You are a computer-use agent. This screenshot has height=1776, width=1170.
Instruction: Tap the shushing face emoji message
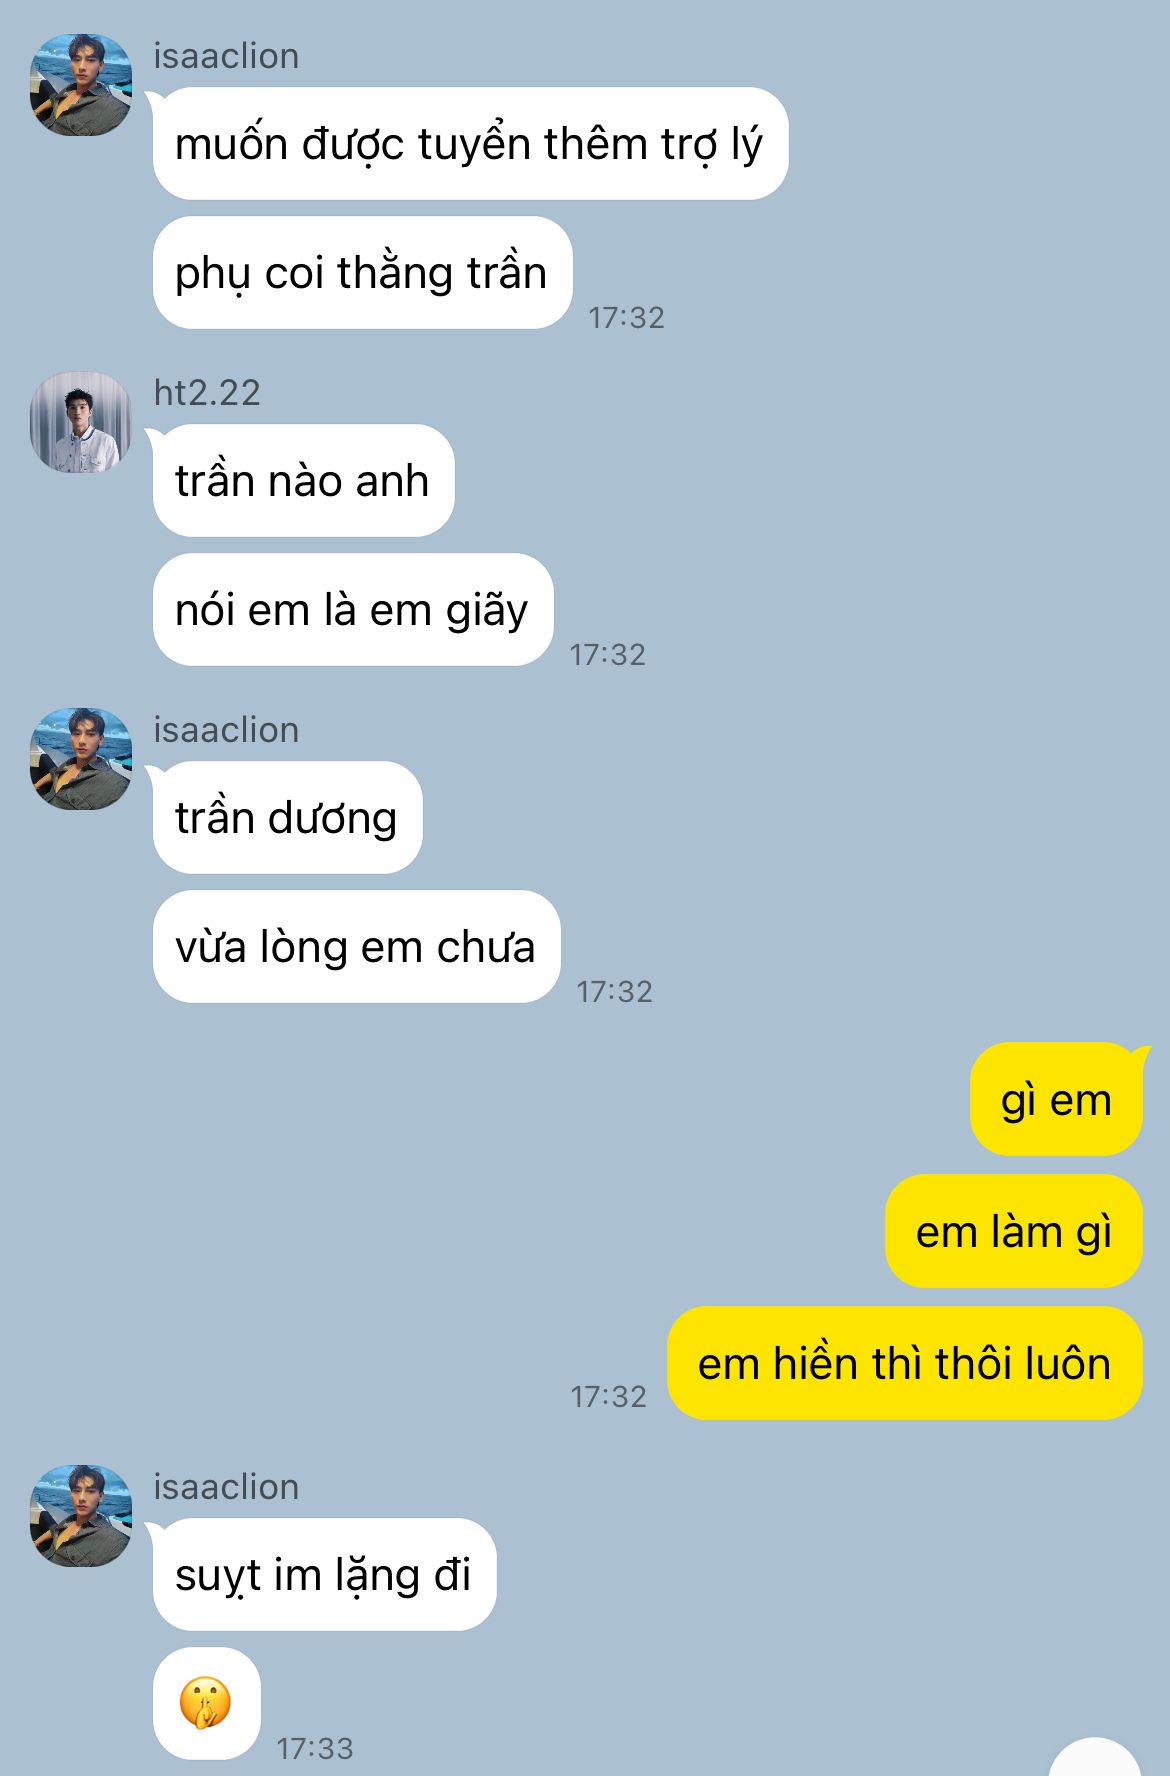click(x=207, y=1703)
